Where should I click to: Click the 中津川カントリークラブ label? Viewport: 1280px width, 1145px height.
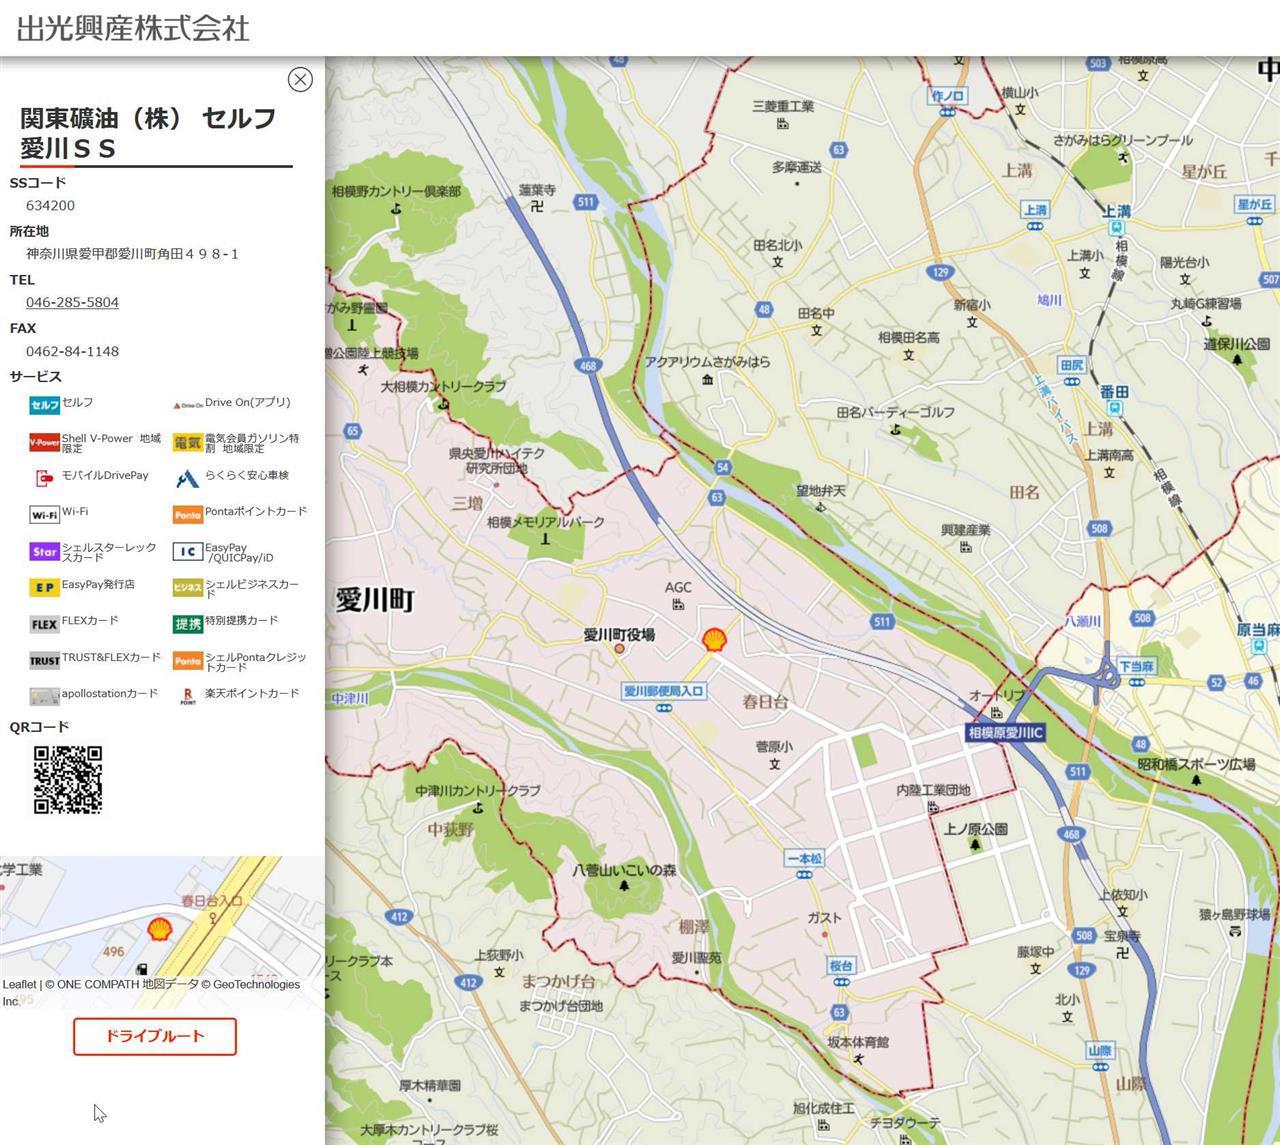click(478, 791)
